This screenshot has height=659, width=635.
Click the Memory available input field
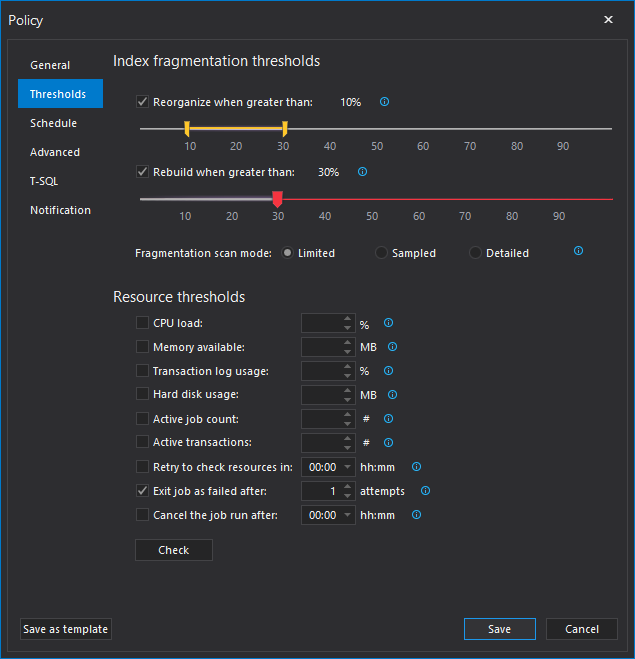pos(321,347)
